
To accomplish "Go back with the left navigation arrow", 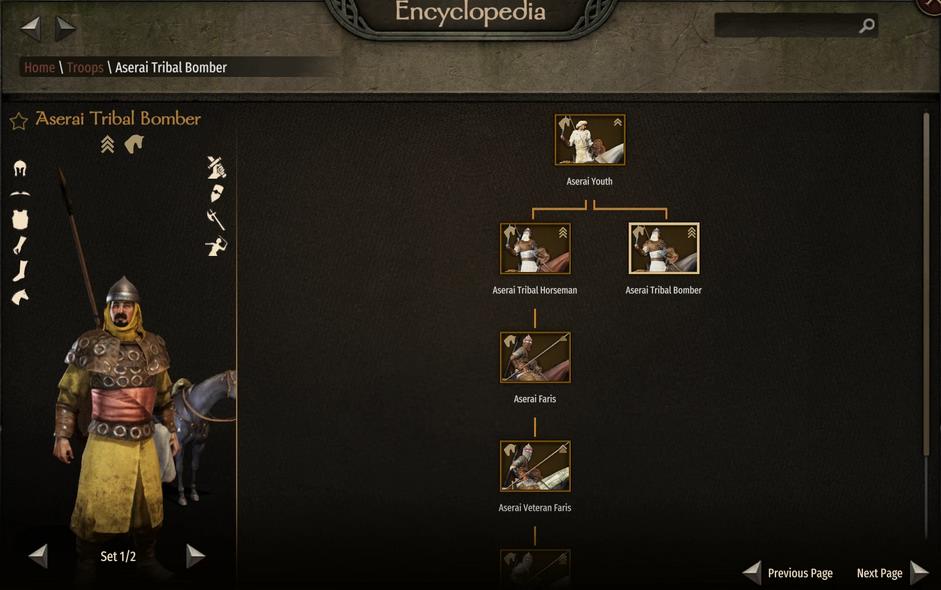I will pyautogui.click(x=31, y=28).
